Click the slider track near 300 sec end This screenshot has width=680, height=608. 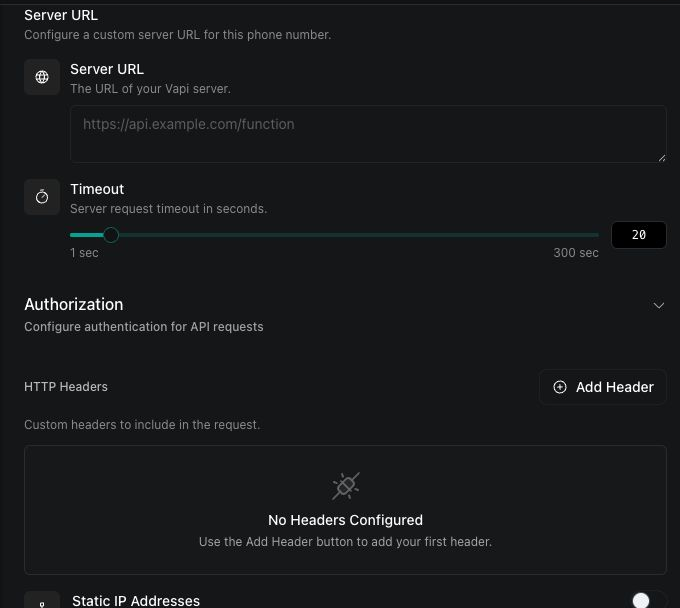coord(590,235)
